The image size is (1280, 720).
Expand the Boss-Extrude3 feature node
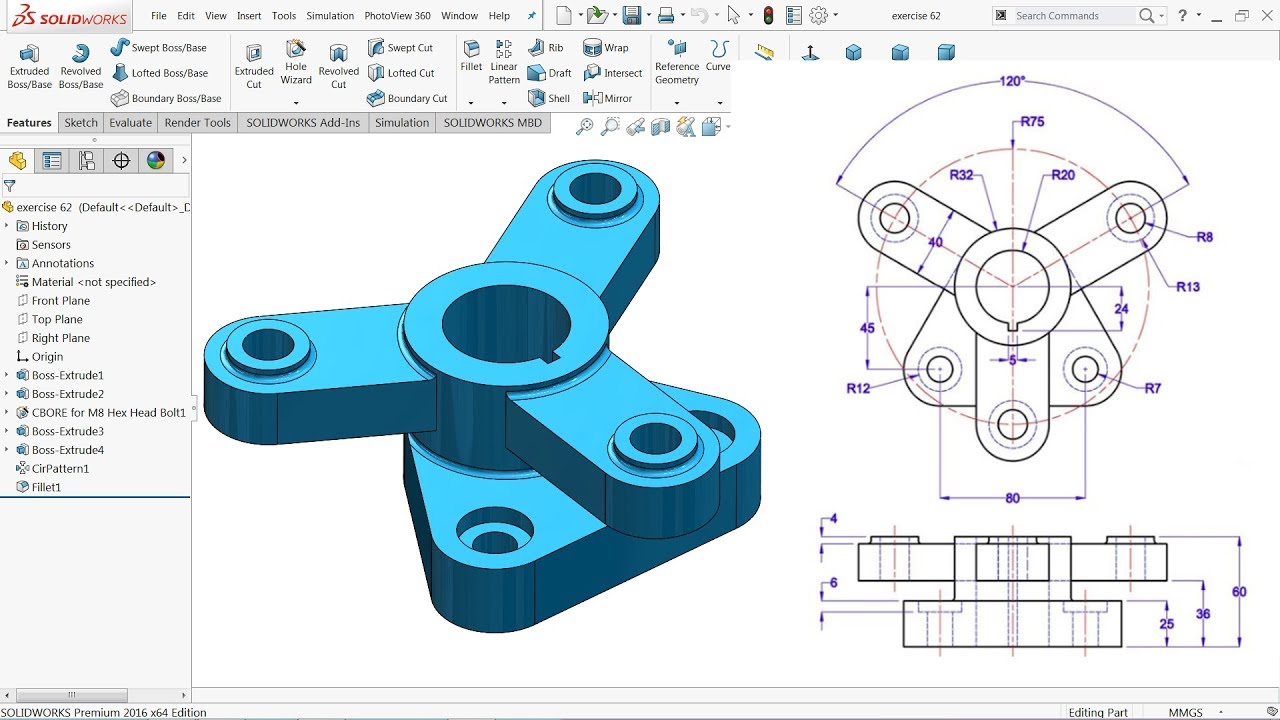pos(7,431)
